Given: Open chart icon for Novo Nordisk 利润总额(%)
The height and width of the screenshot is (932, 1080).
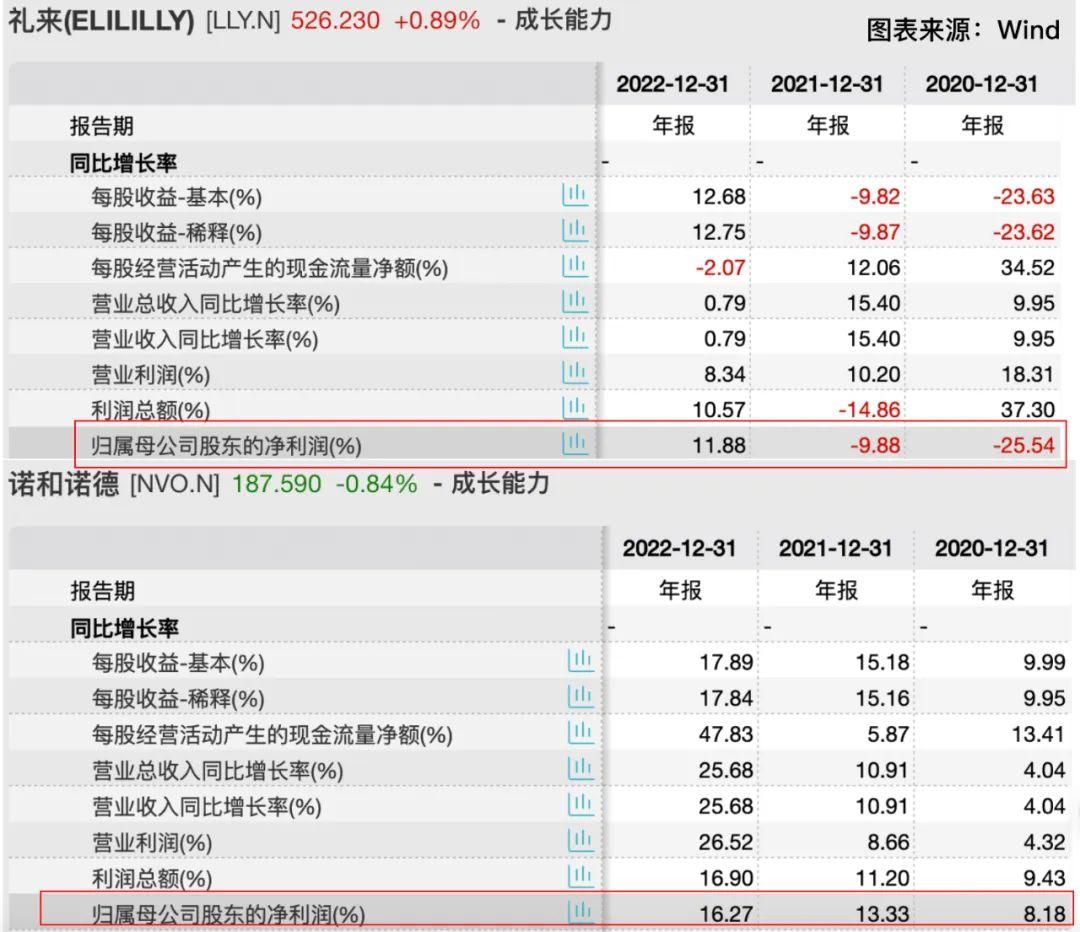Looking at the screenshot, I should pos(580,876).
